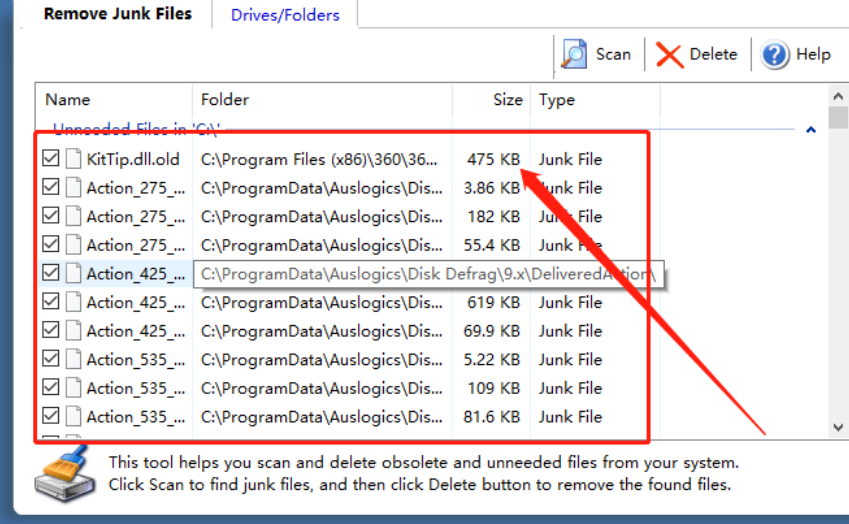Click the 5.22 KB size cell
Image resolution: width=849 pixels, height=524 pixels.
pos(492,360)
